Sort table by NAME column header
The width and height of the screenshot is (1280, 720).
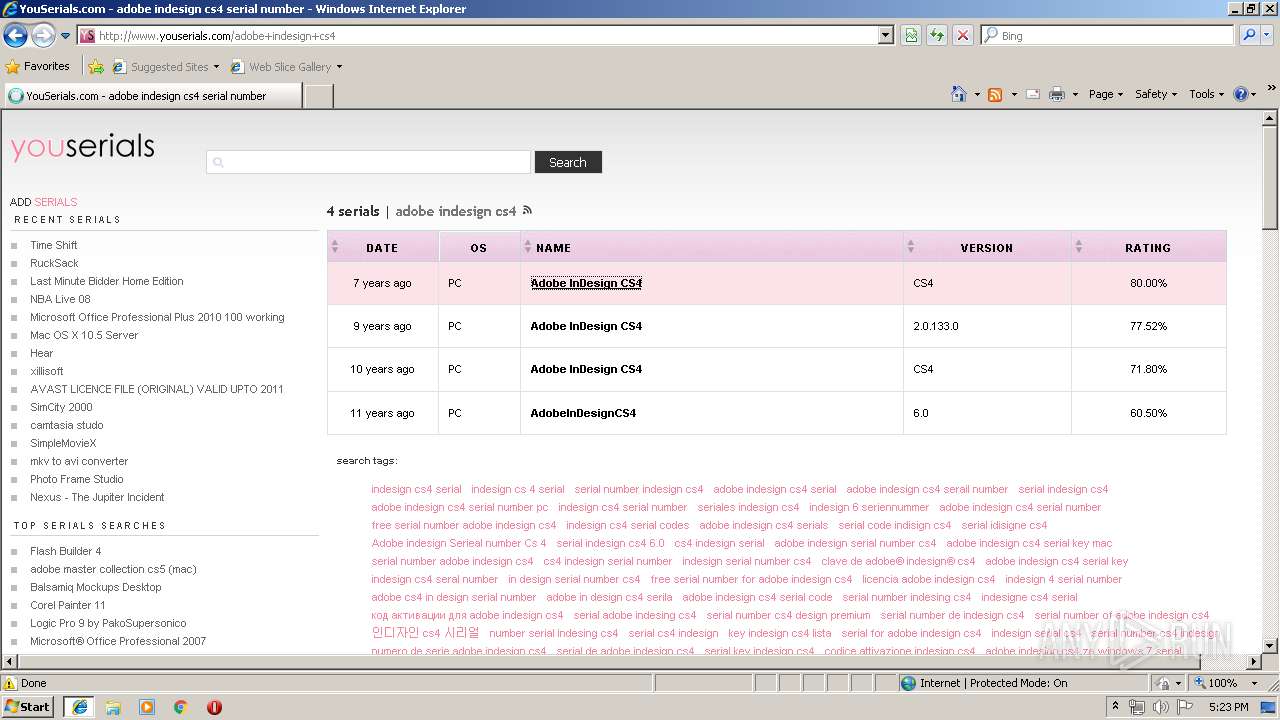click(712, 247)
